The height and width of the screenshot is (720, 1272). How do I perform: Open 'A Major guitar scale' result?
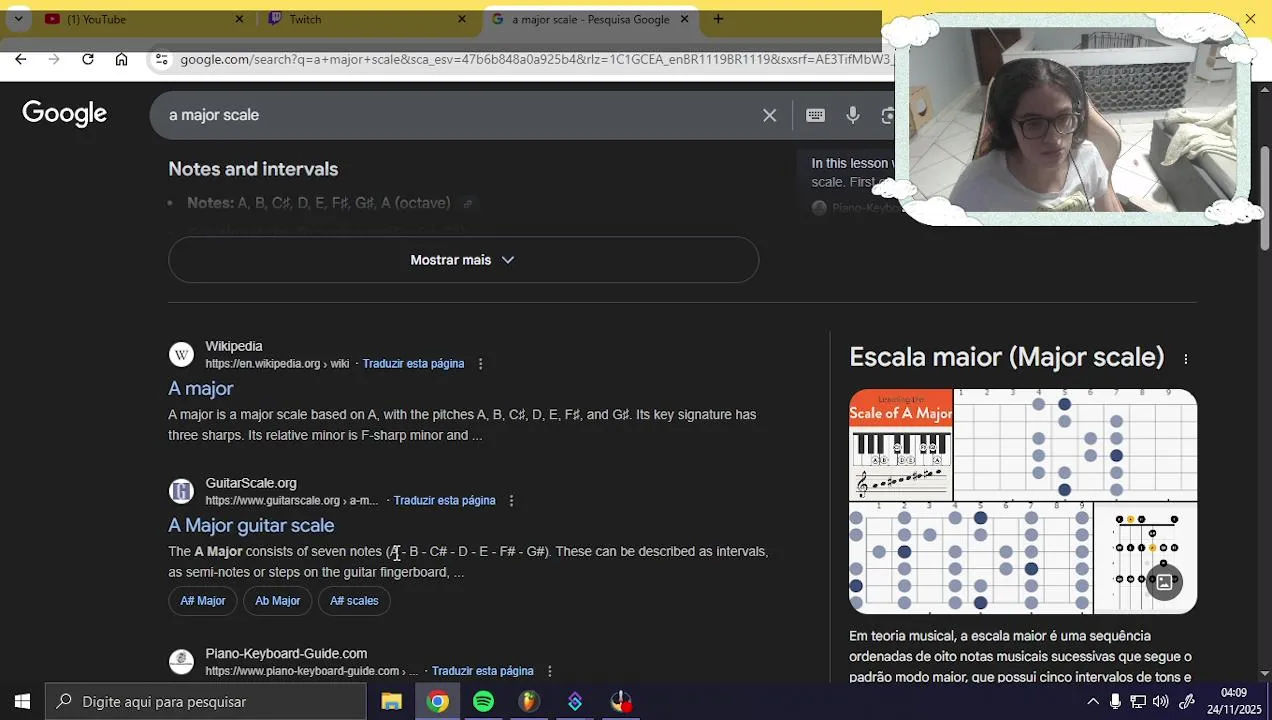pos(251,526)
